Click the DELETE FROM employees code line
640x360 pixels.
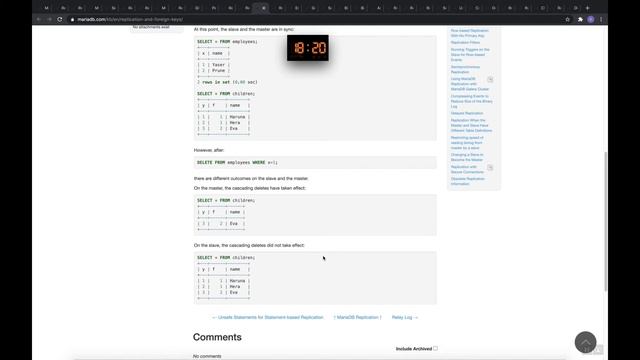point(237,162)
